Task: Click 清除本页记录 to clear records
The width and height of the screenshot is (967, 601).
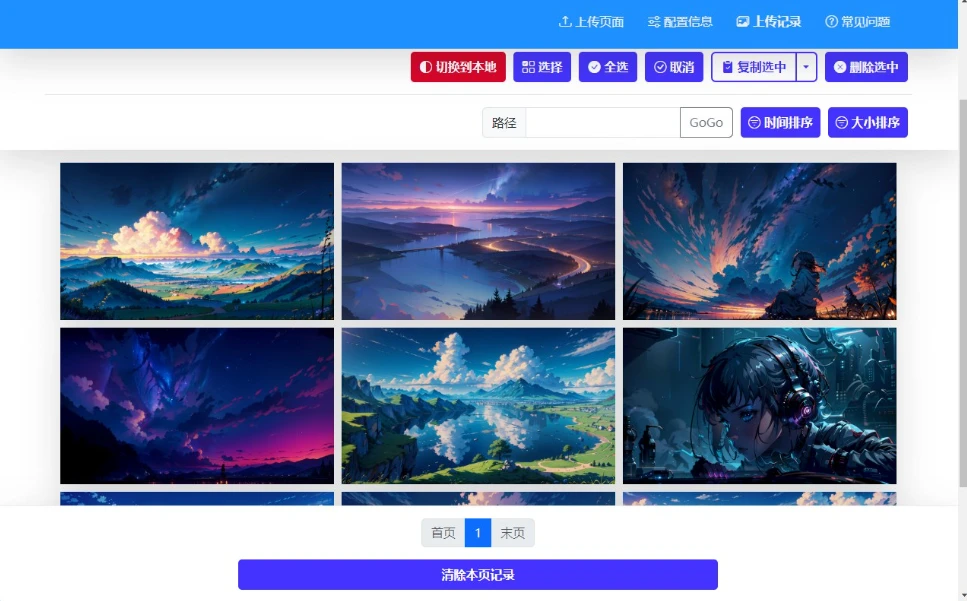Action: click(x=478, y=575)
